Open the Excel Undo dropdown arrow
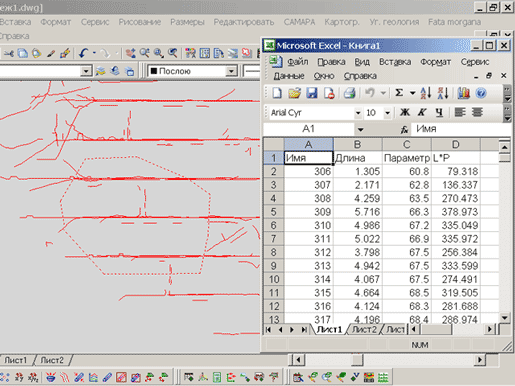The image size is (515, 386). tap(383, 93)
